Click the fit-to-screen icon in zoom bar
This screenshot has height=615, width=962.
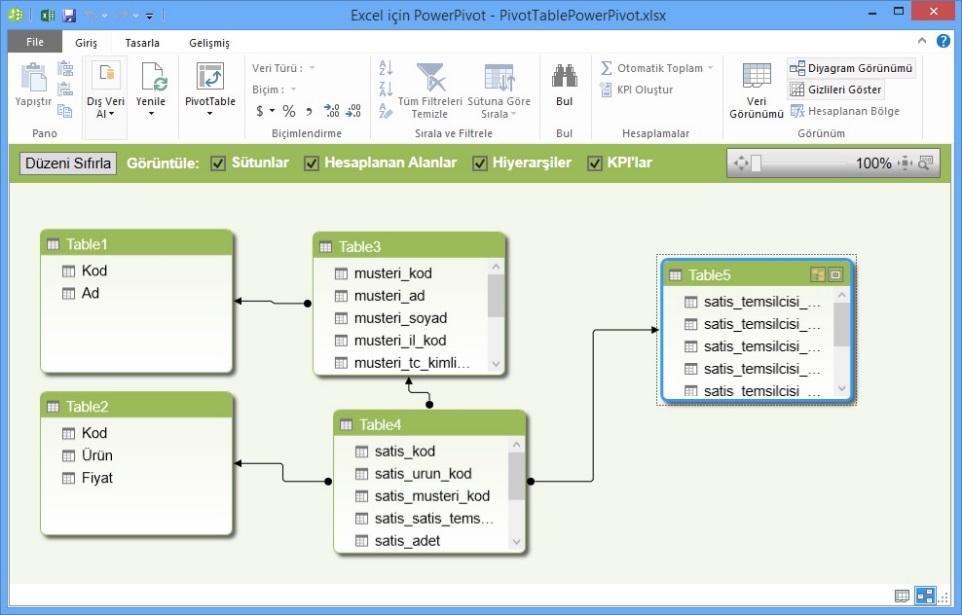(905, 163)
